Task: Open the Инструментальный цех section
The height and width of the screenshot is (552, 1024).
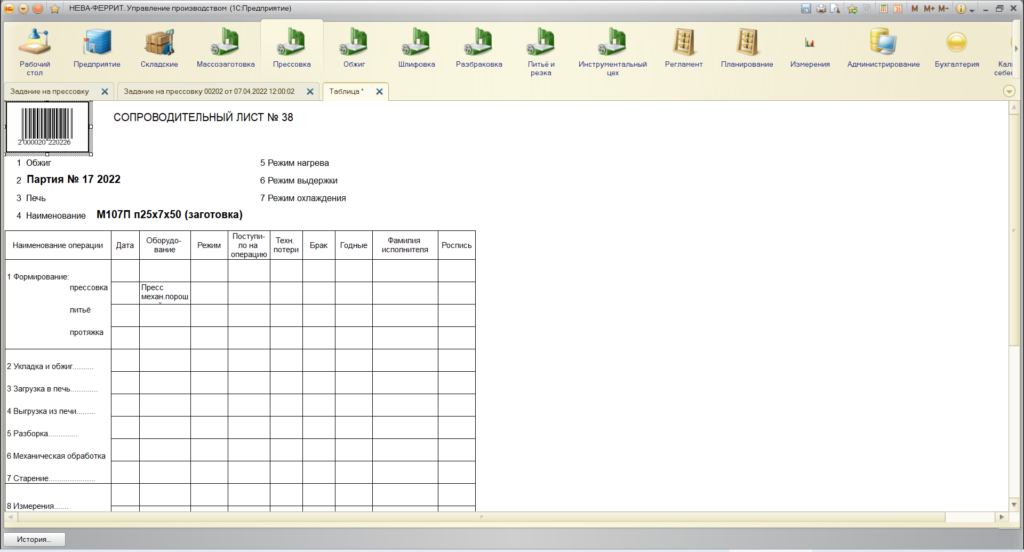Action: coord(612,52)
